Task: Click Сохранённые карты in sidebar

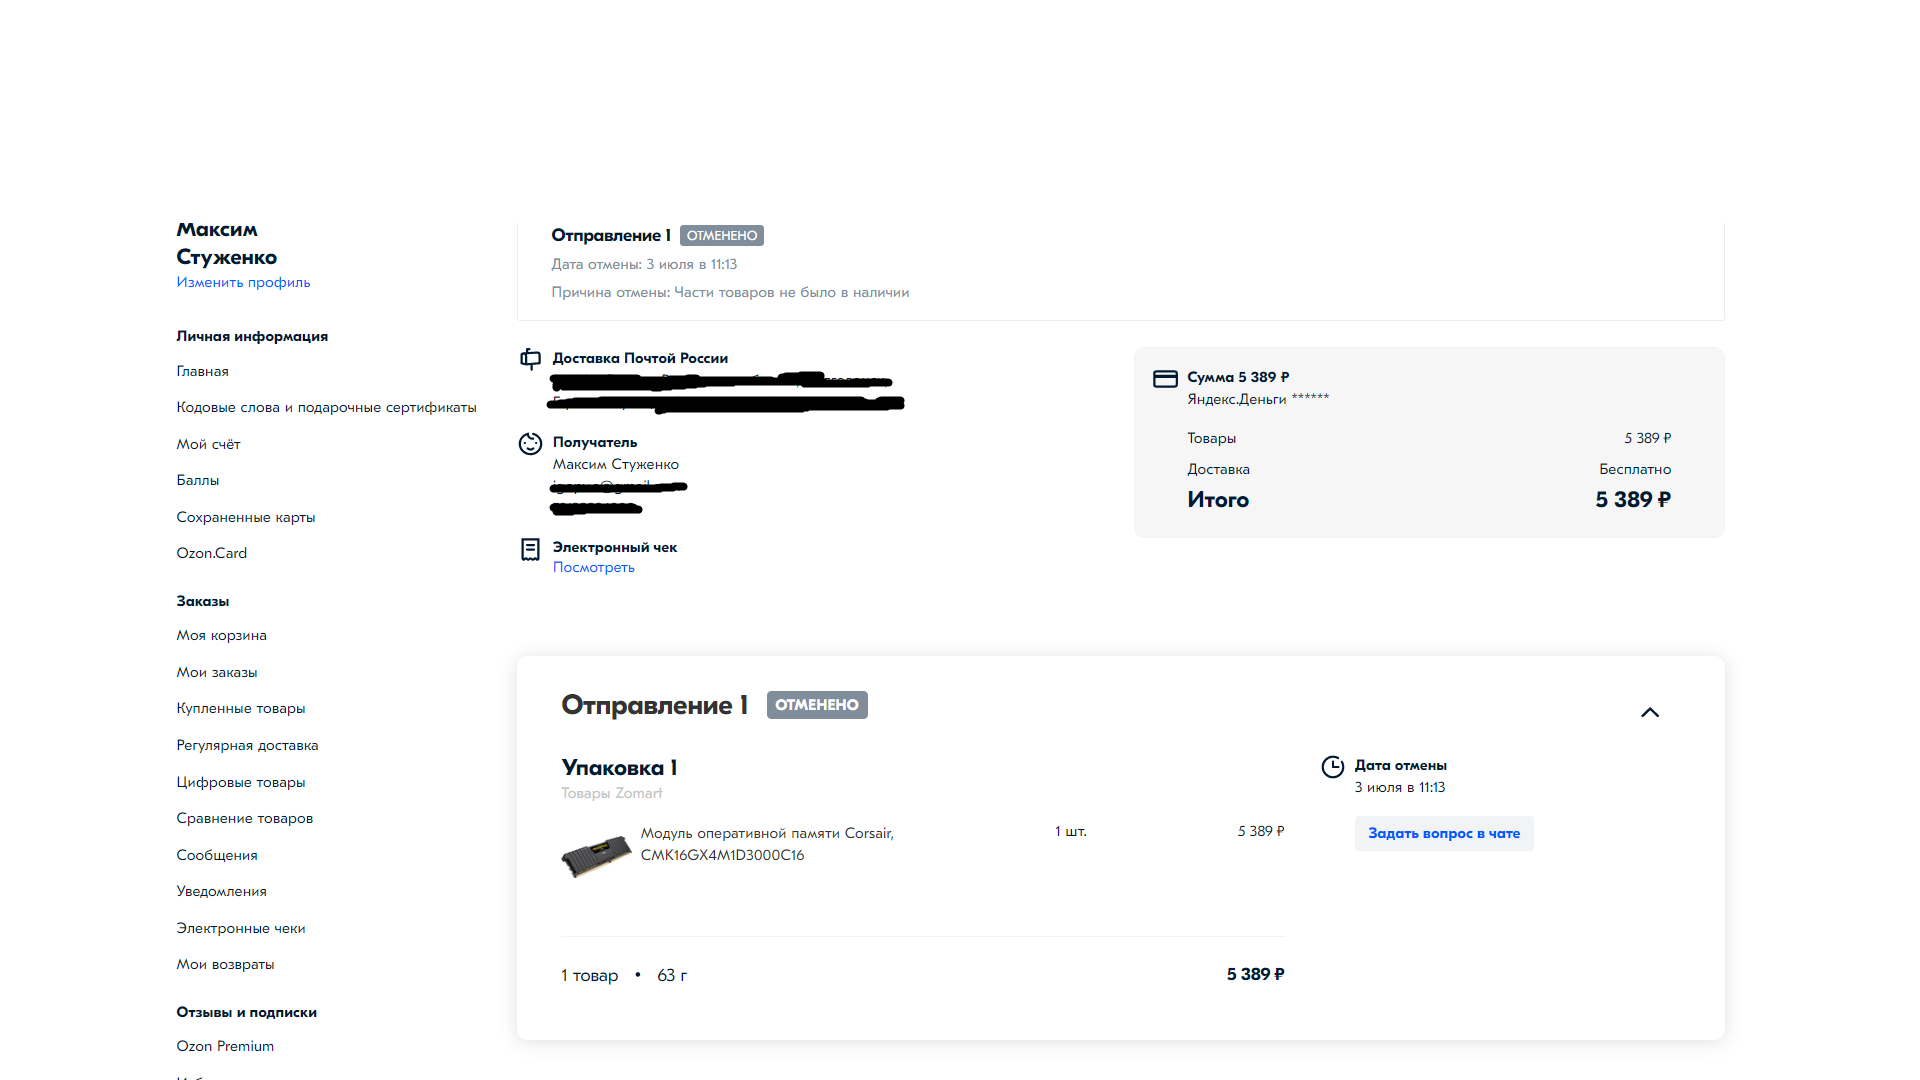Action: point(247,516)
